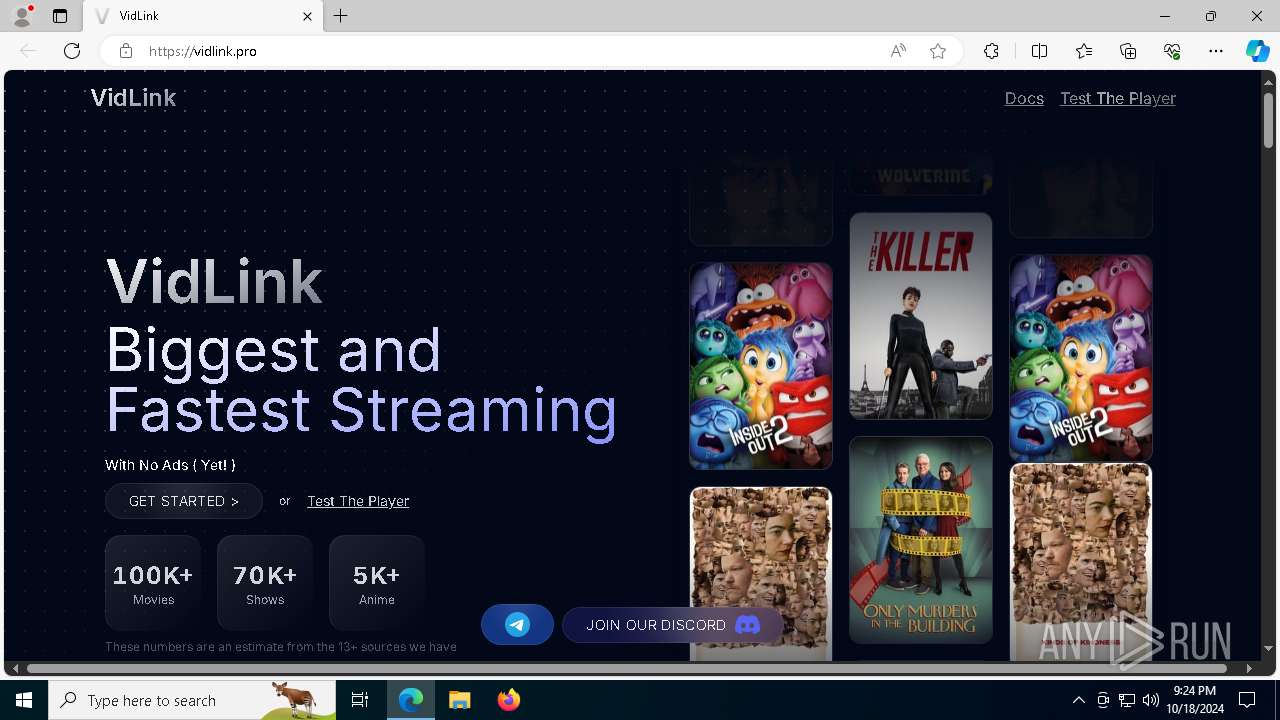
Task: Open the Telegram channel button
Action: (517, 625)
